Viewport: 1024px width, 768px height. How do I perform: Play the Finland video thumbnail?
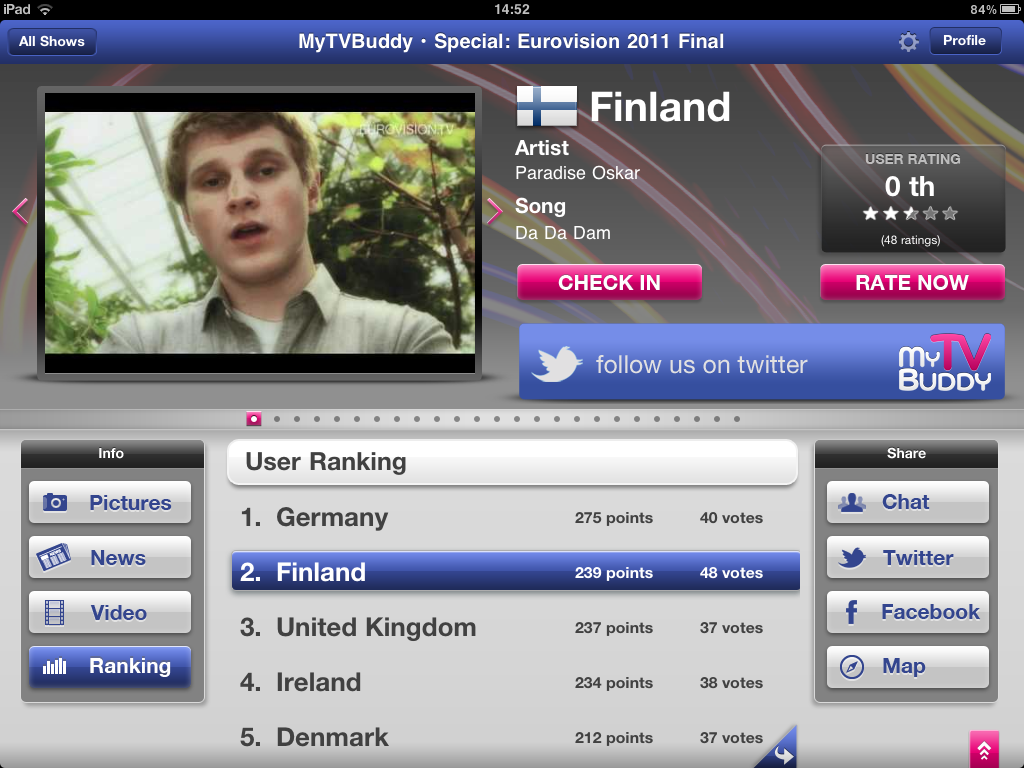point(260,233)
